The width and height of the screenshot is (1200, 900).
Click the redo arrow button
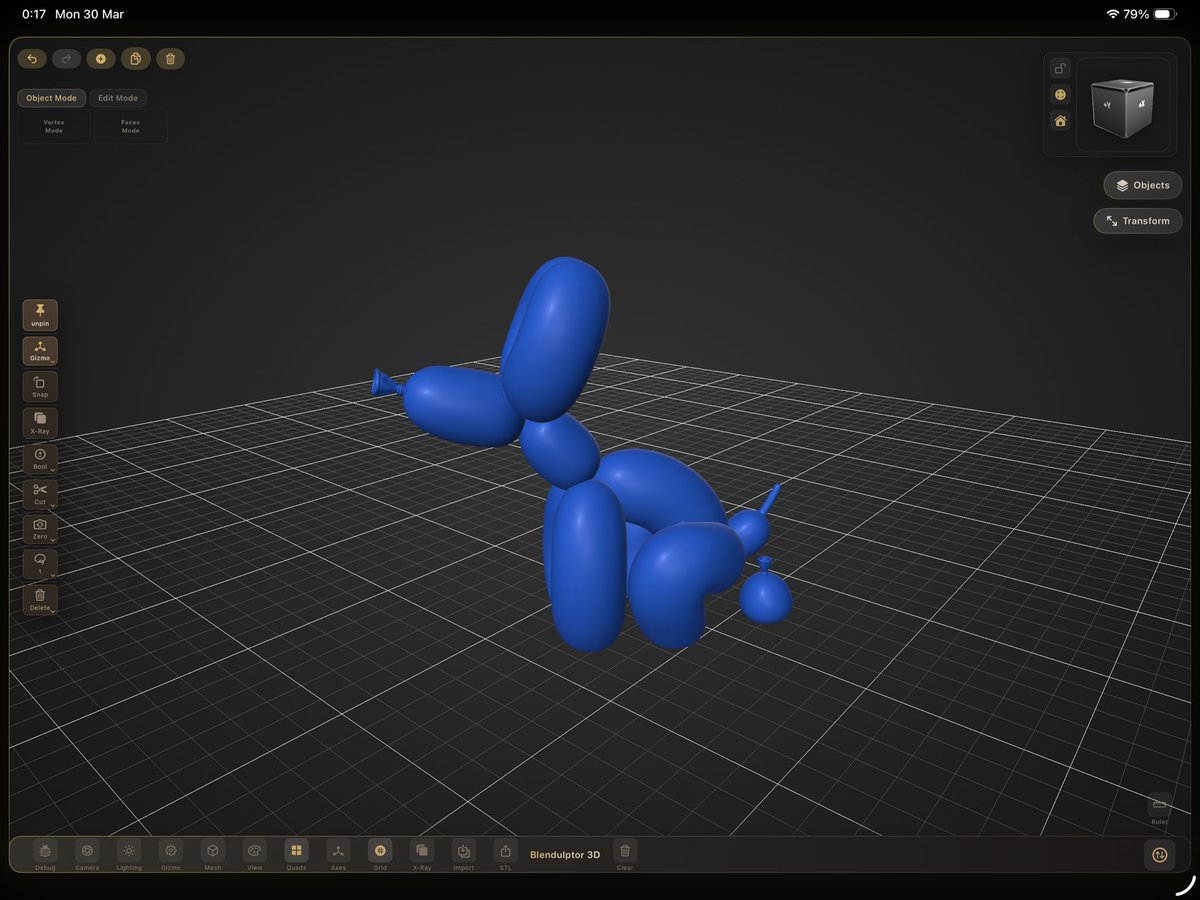click(66, 59)
